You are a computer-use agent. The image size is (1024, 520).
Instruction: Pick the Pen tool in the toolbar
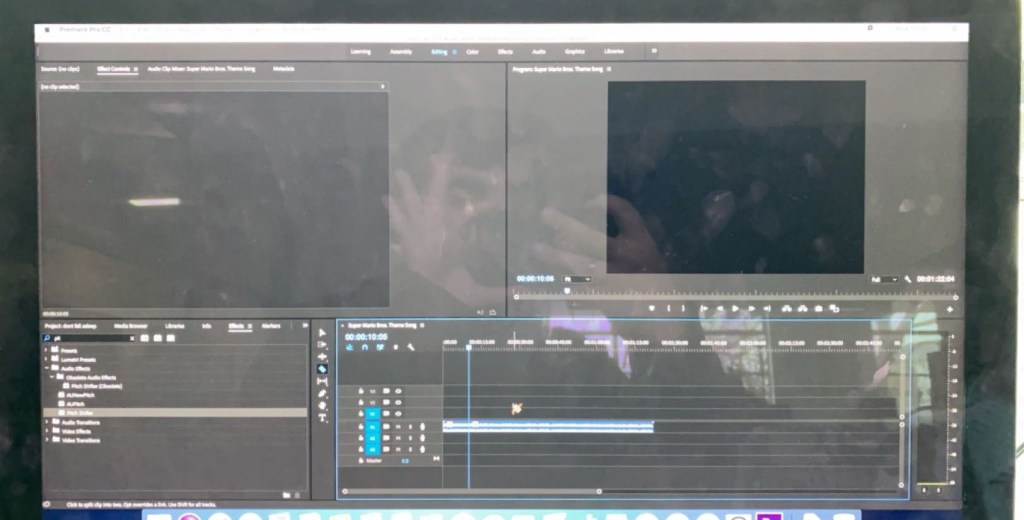pos(322,393)
